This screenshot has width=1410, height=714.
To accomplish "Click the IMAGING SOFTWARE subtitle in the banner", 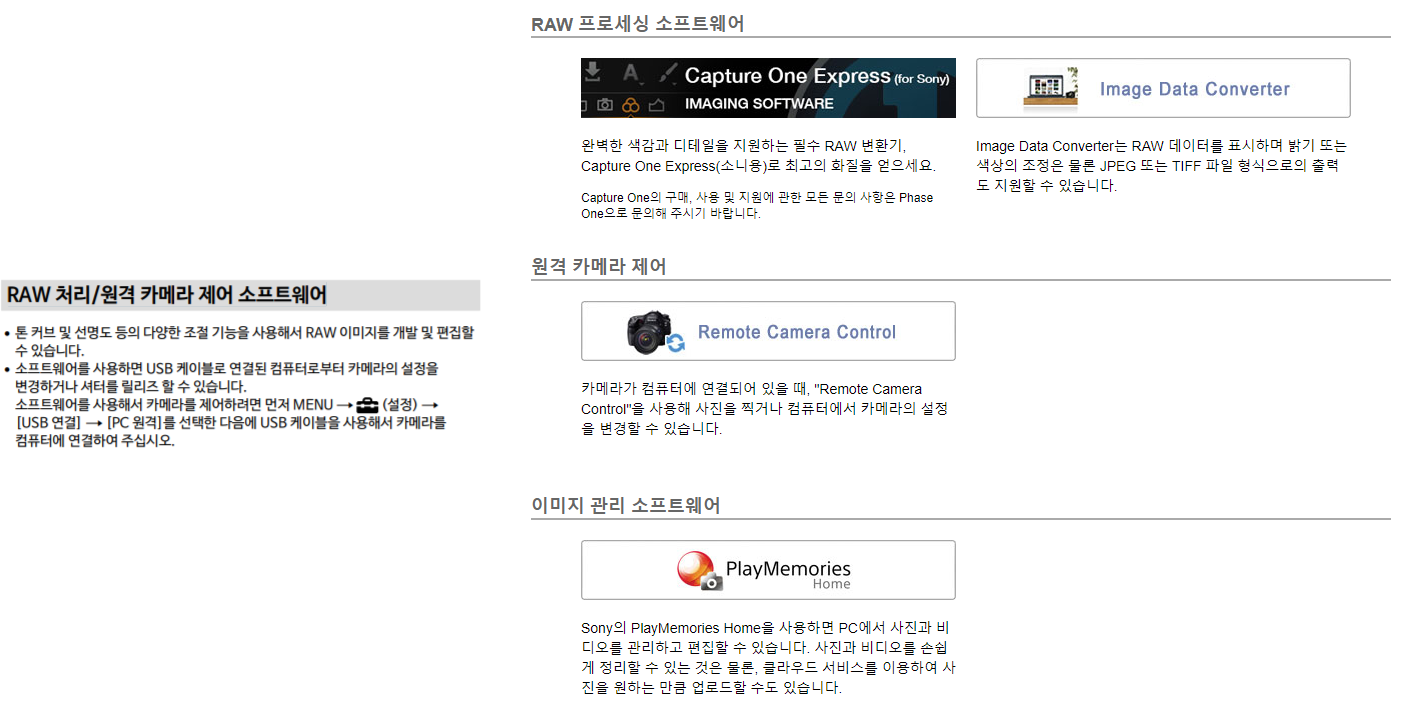I will (x=758, y=103).
